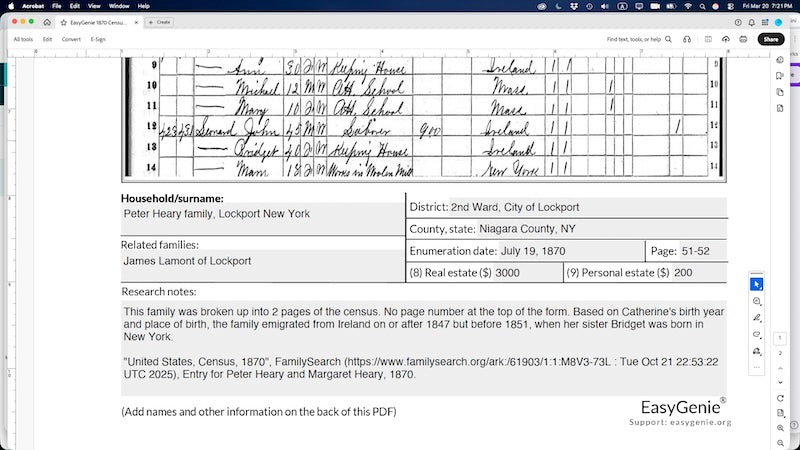The height and width of the screenshot is (450, 800).
Task: Open the File menu
Action: click(57, 6)
